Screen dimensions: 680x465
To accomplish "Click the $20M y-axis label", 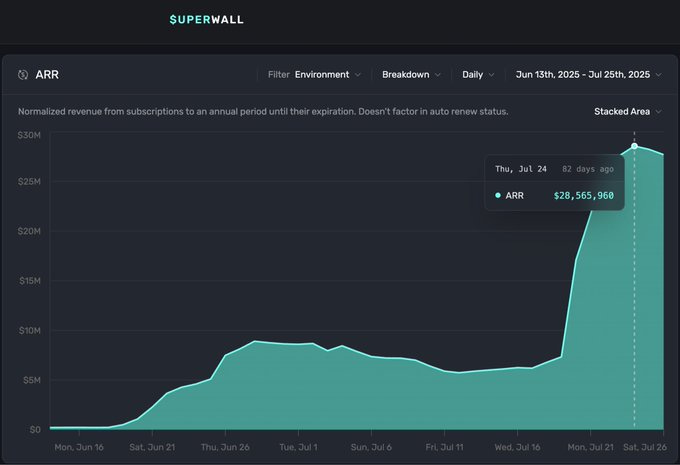I will click(29, 231).
